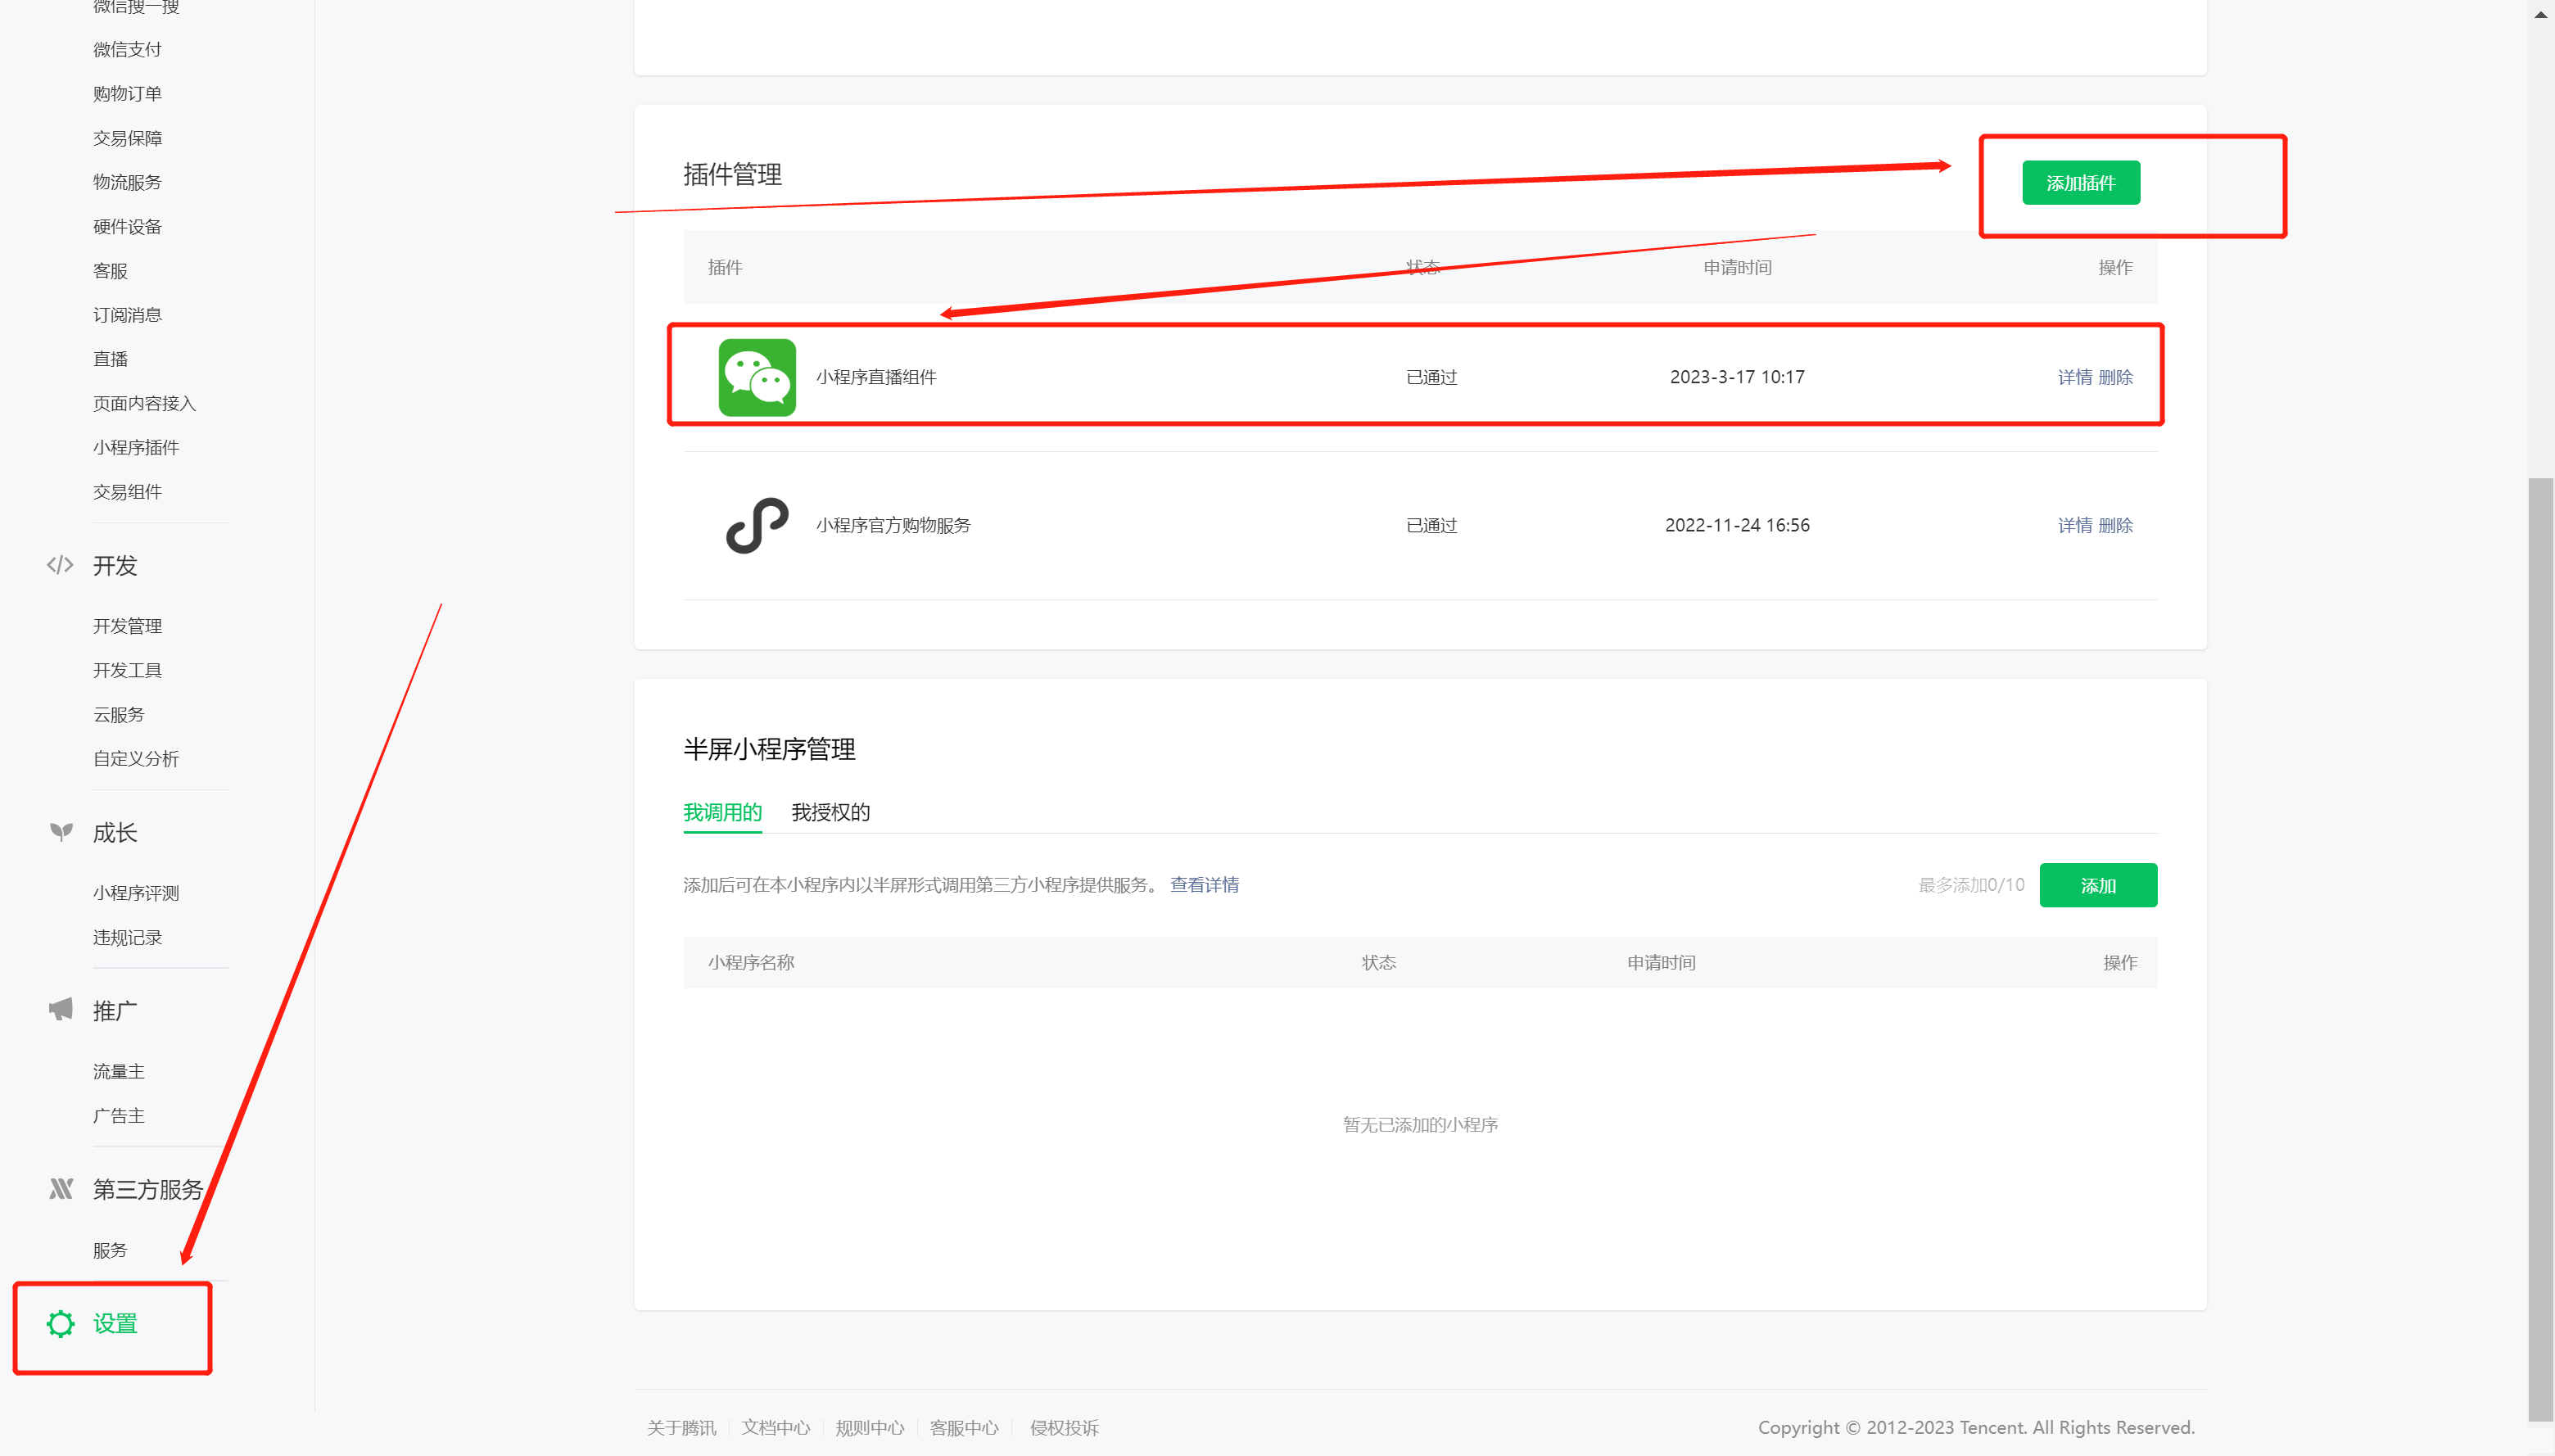Viewport: 2555px width, 1456px height.
Task: Go to 开发管理 sidebar item
Action: click(x=127, y=626)
